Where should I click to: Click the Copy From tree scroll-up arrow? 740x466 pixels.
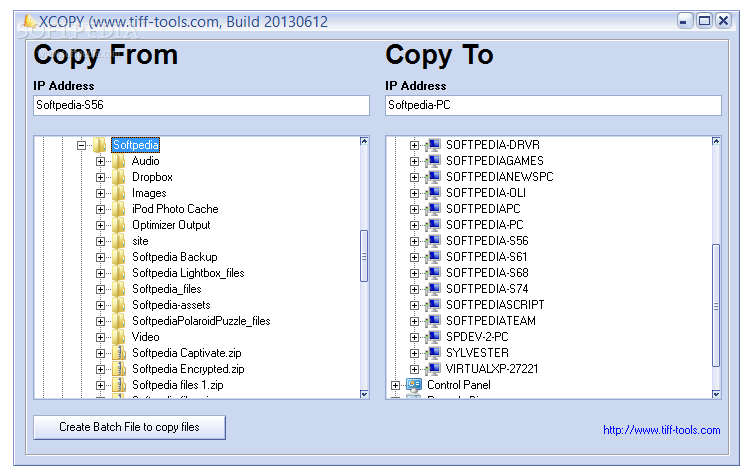coord(364,141)
